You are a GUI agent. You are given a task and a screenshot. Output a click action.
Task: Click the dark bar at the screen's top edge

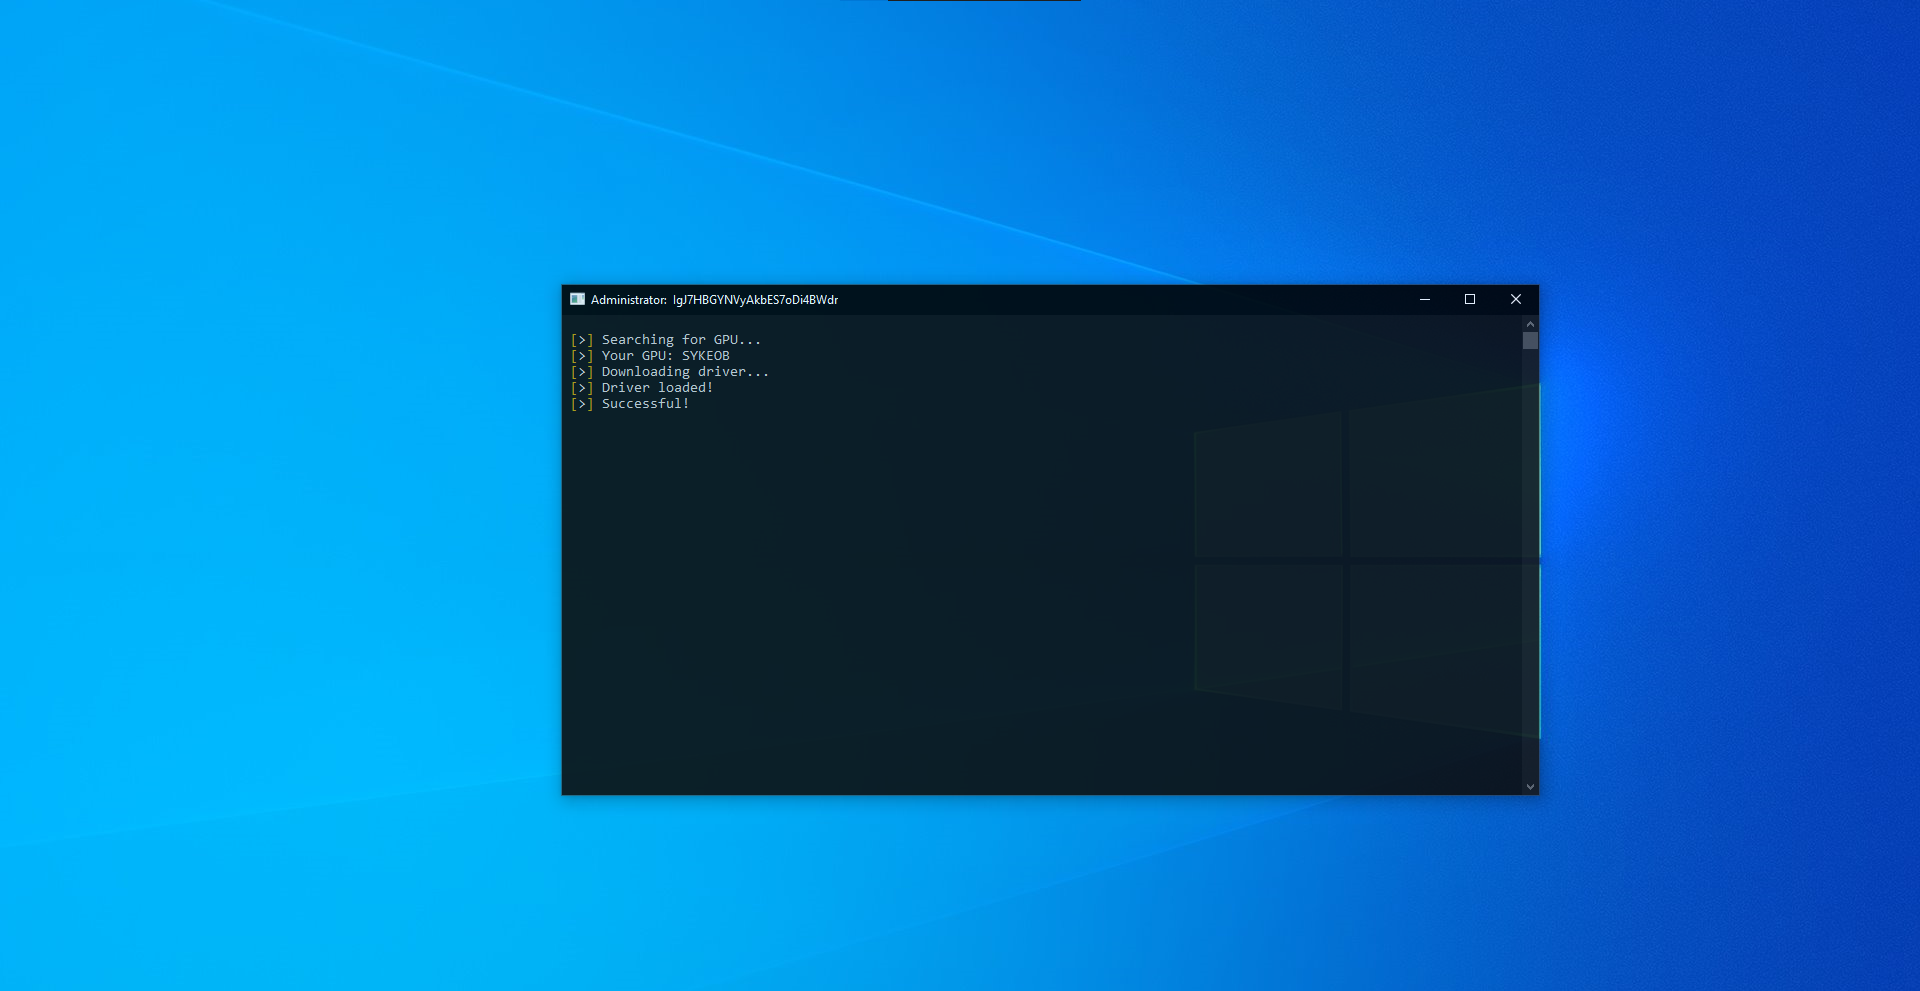[984, 1]
